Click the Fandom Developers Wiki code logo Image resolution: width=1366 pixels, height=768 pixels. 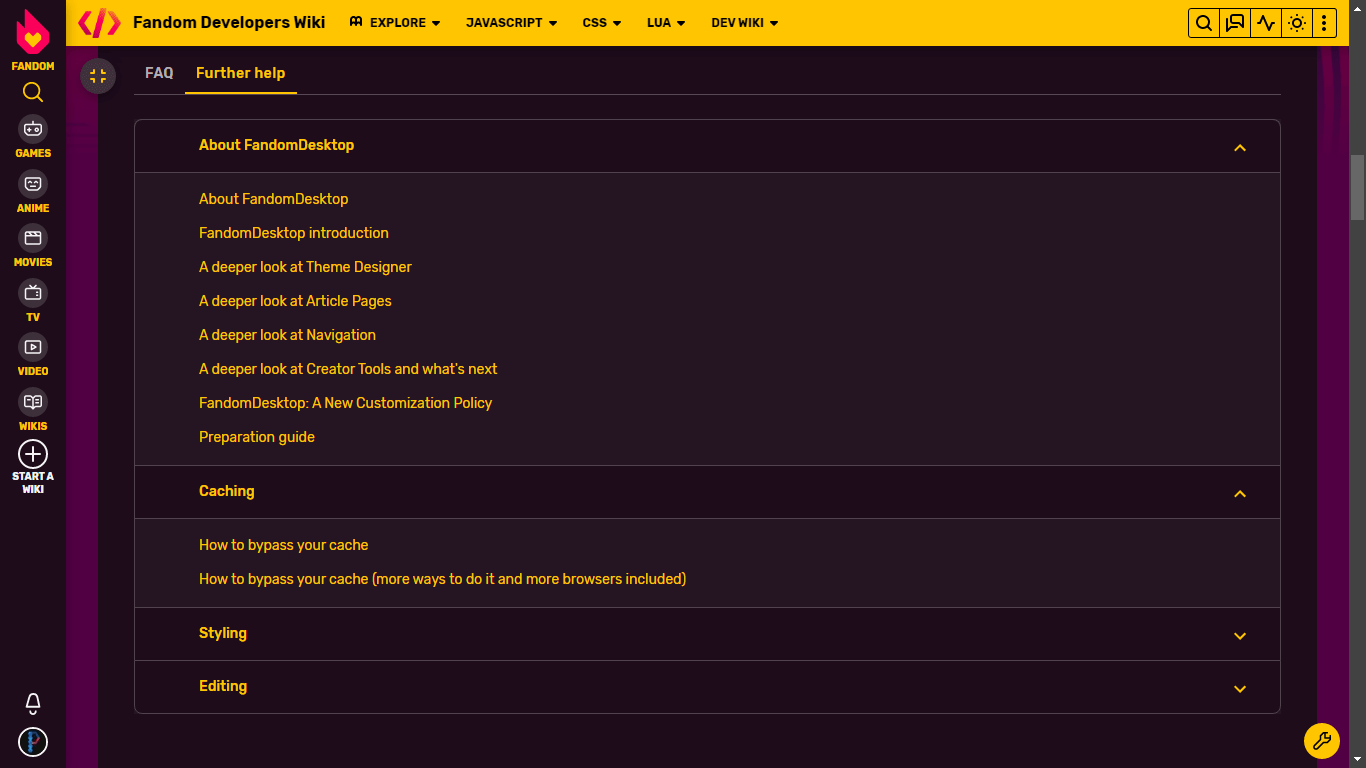coord(99,23)
